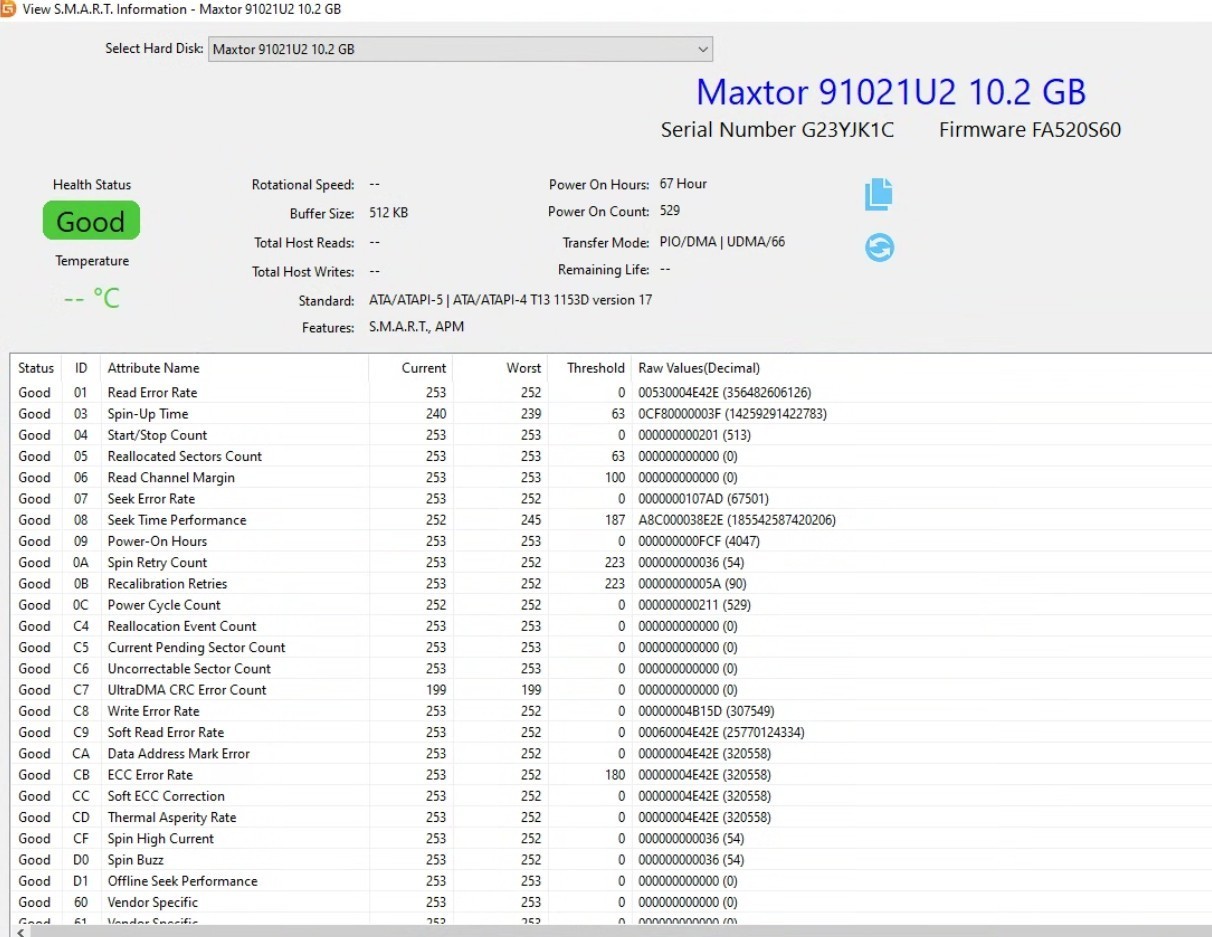Image resolution: width=1212 pixels, height=937 pixels.
Task: Click the horizontal scrollbar left arrow
Action: [x=22, y=931]
